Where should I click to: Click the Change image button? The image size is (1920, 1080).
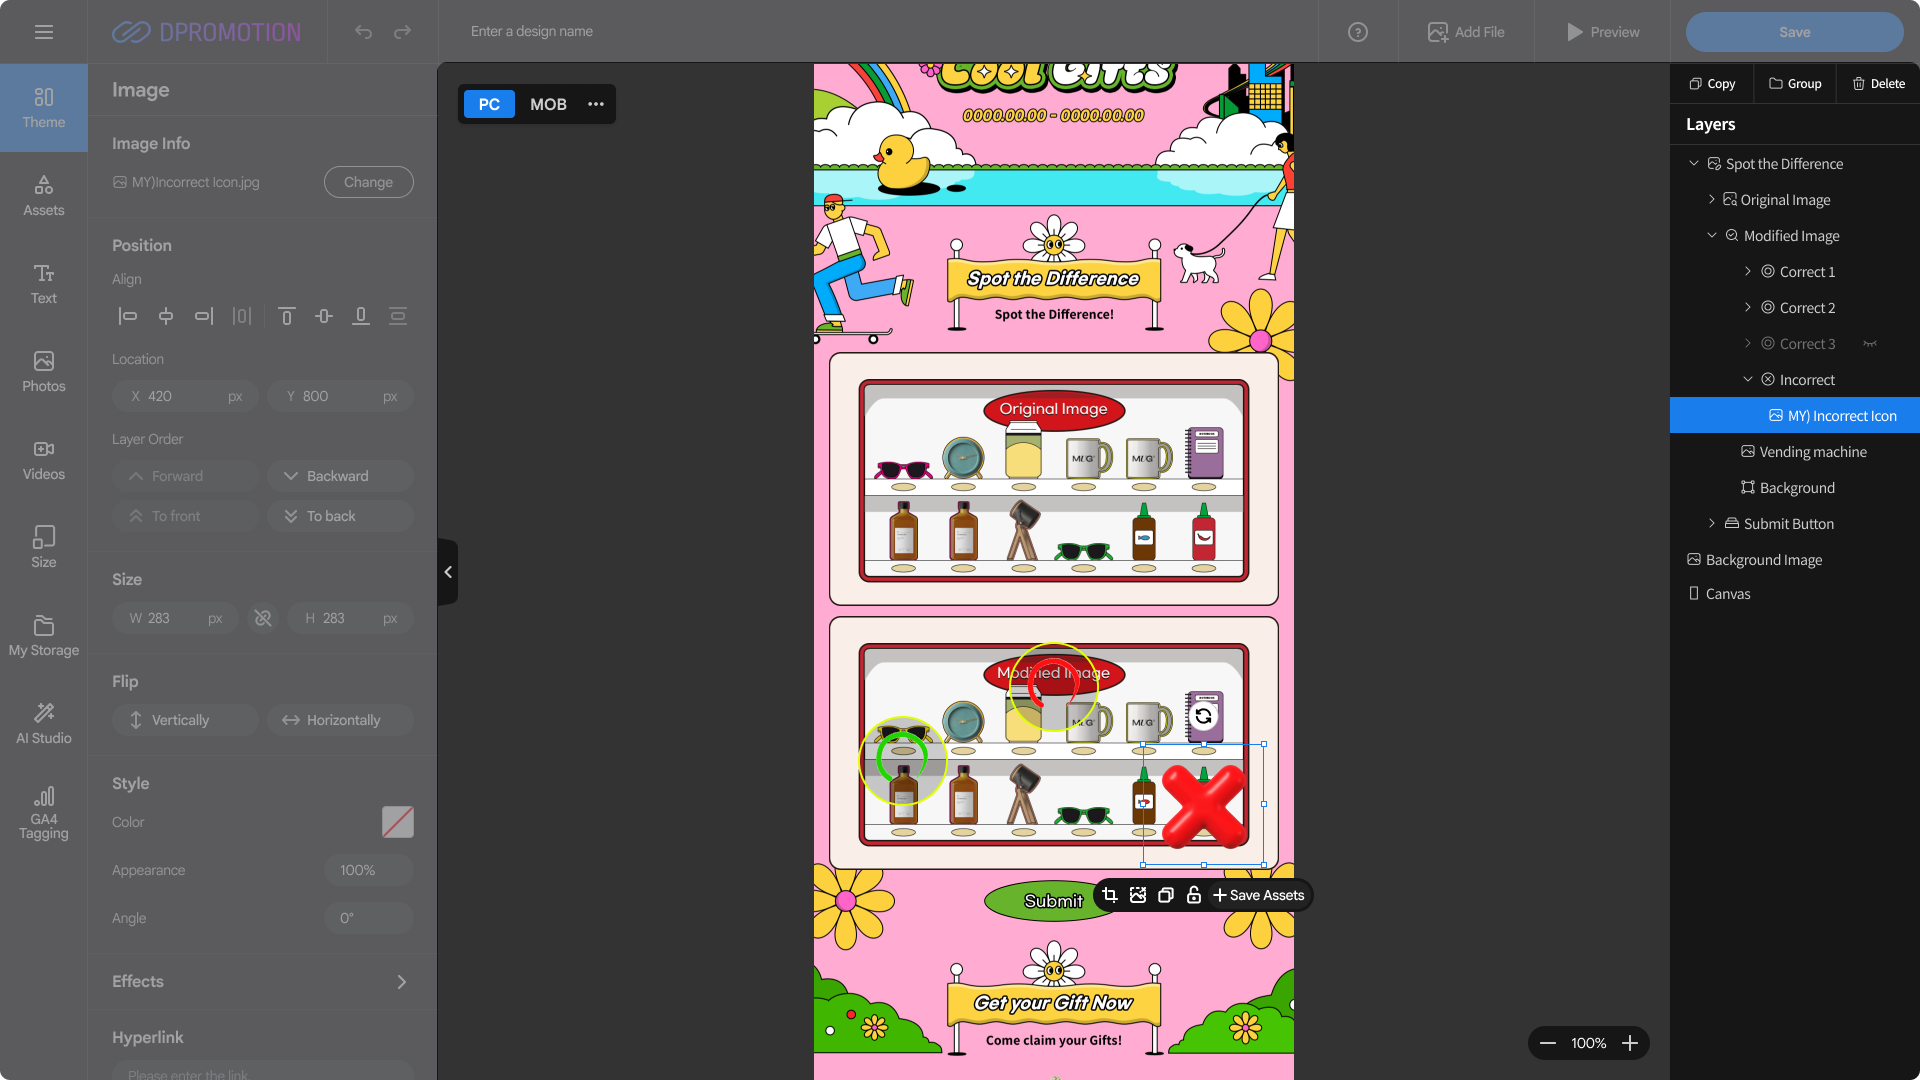pos(368,182)
